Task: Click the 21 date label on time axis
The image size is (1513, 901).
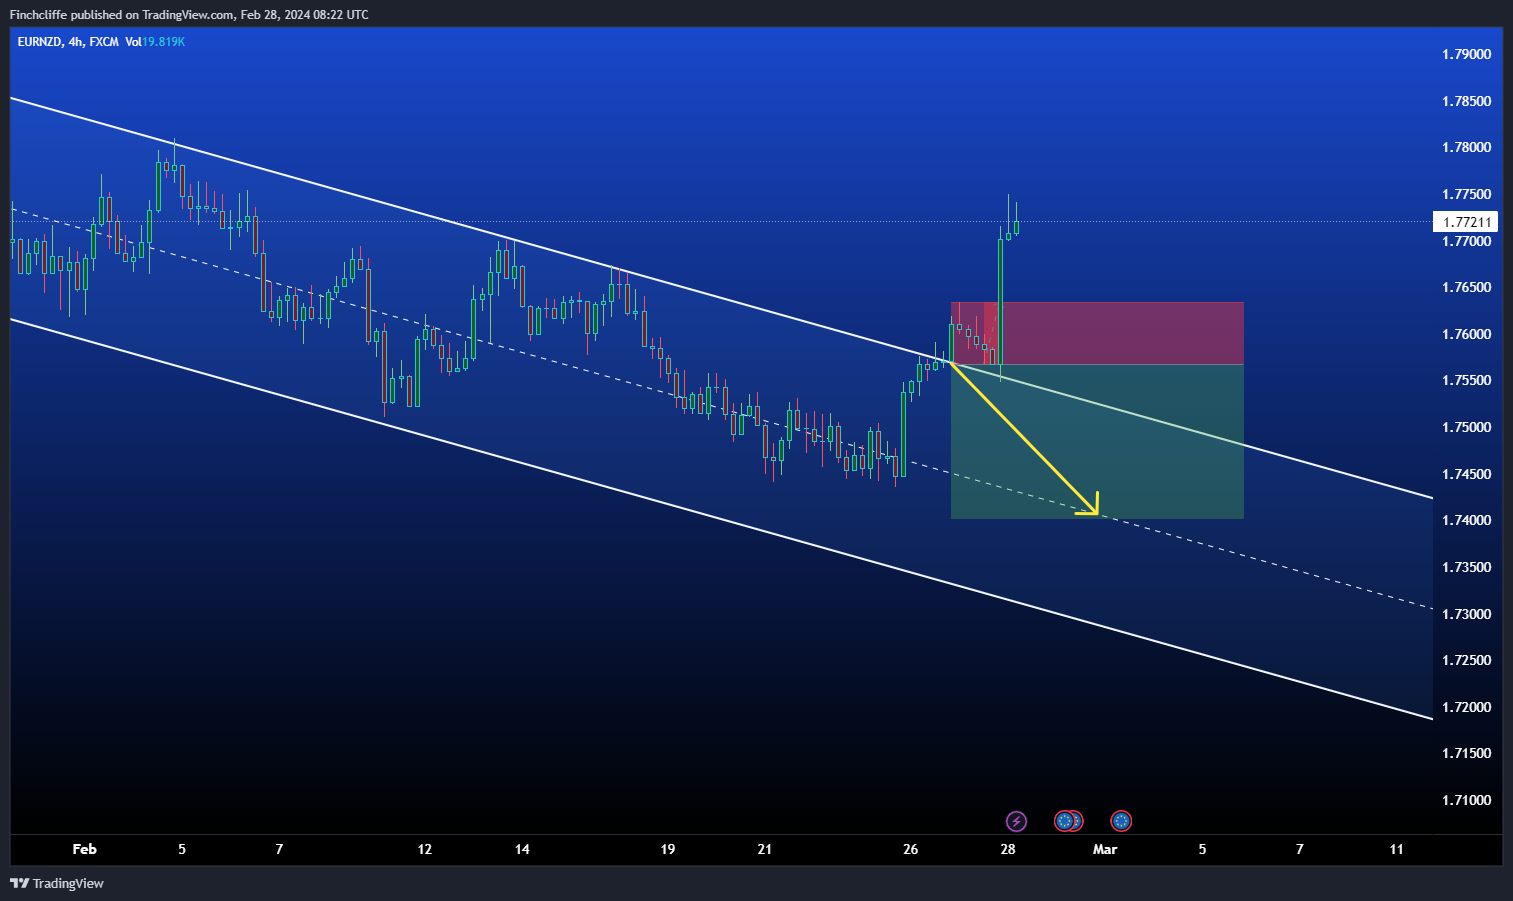Action: (765, 849)
